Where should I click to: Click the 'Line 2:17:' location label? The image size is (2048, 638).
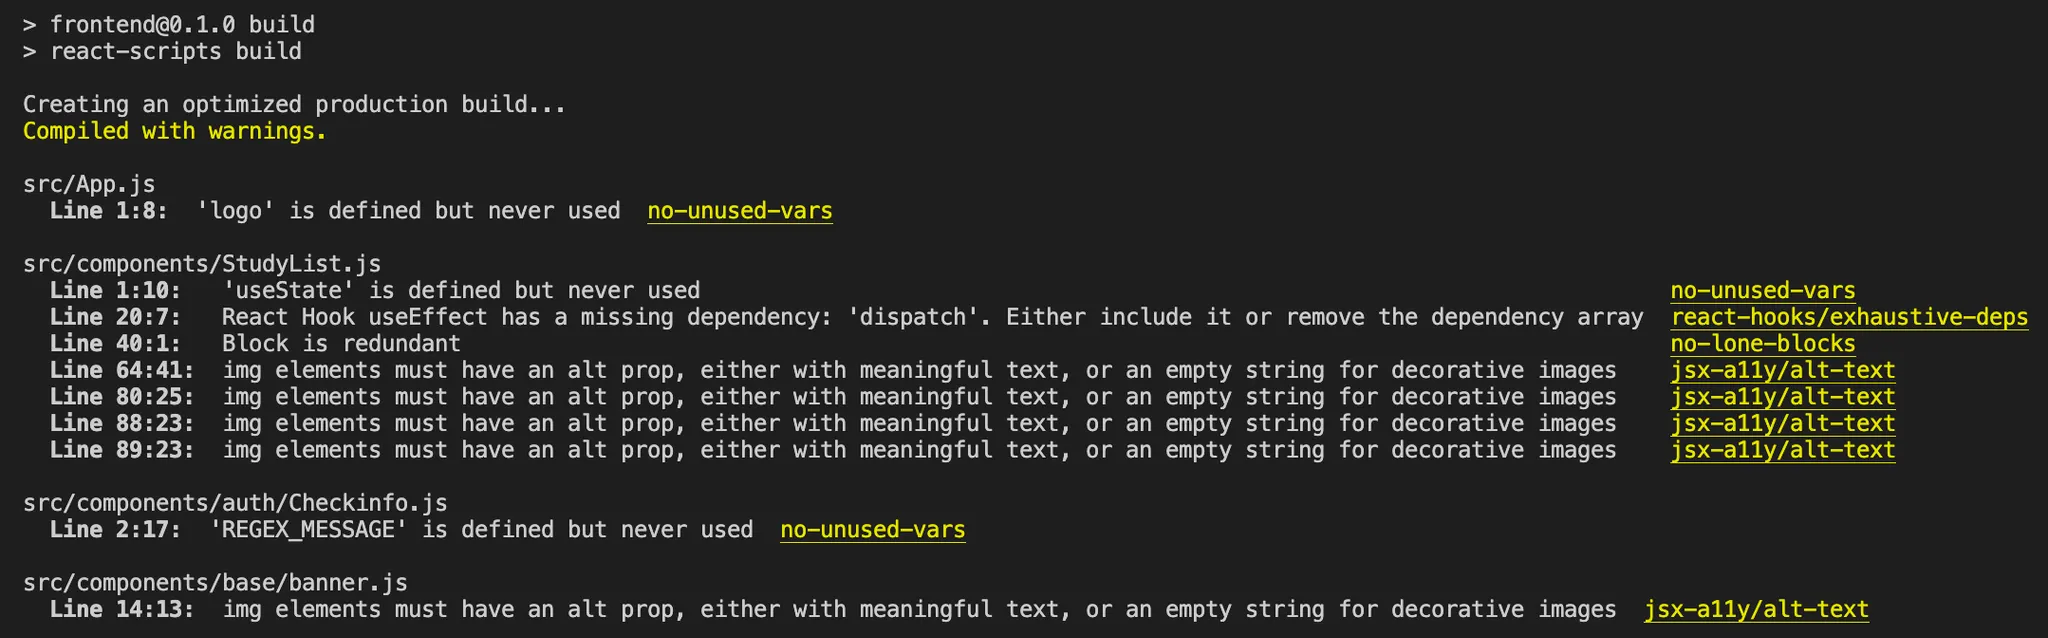pyautogui.click(x=115, y=530)
